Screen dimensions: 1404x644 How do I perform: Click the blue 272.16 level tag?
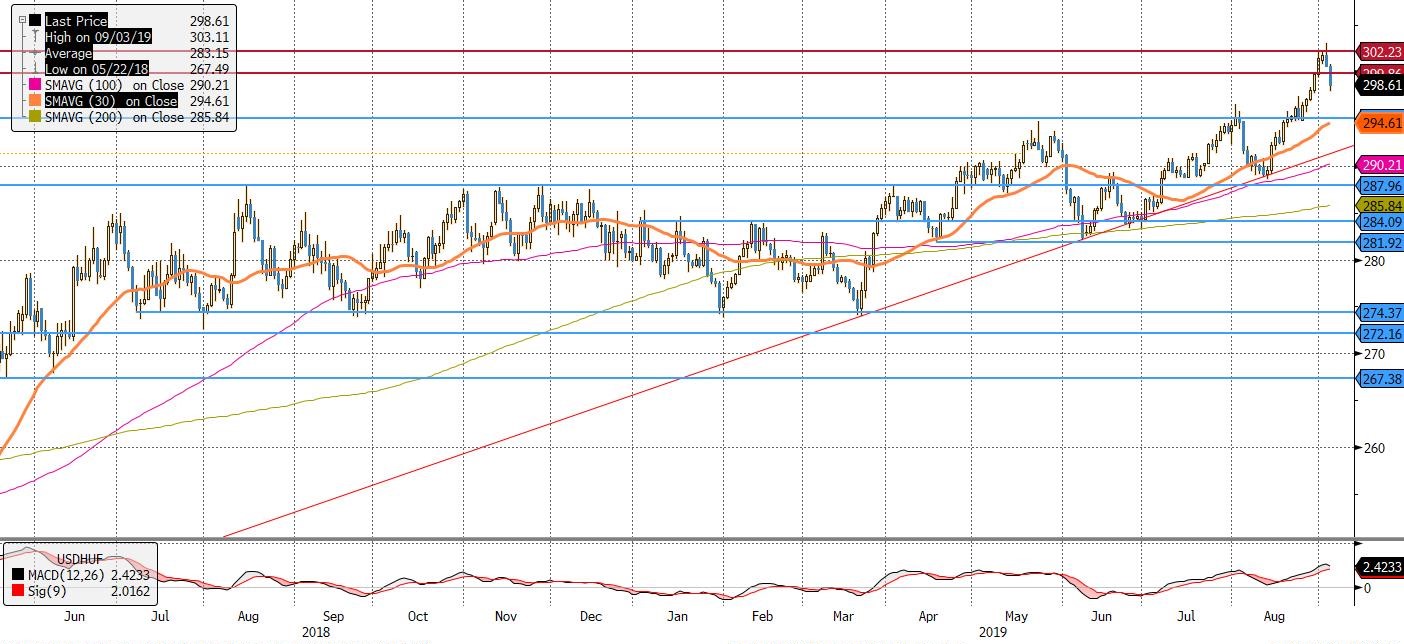pos(1381,333)
